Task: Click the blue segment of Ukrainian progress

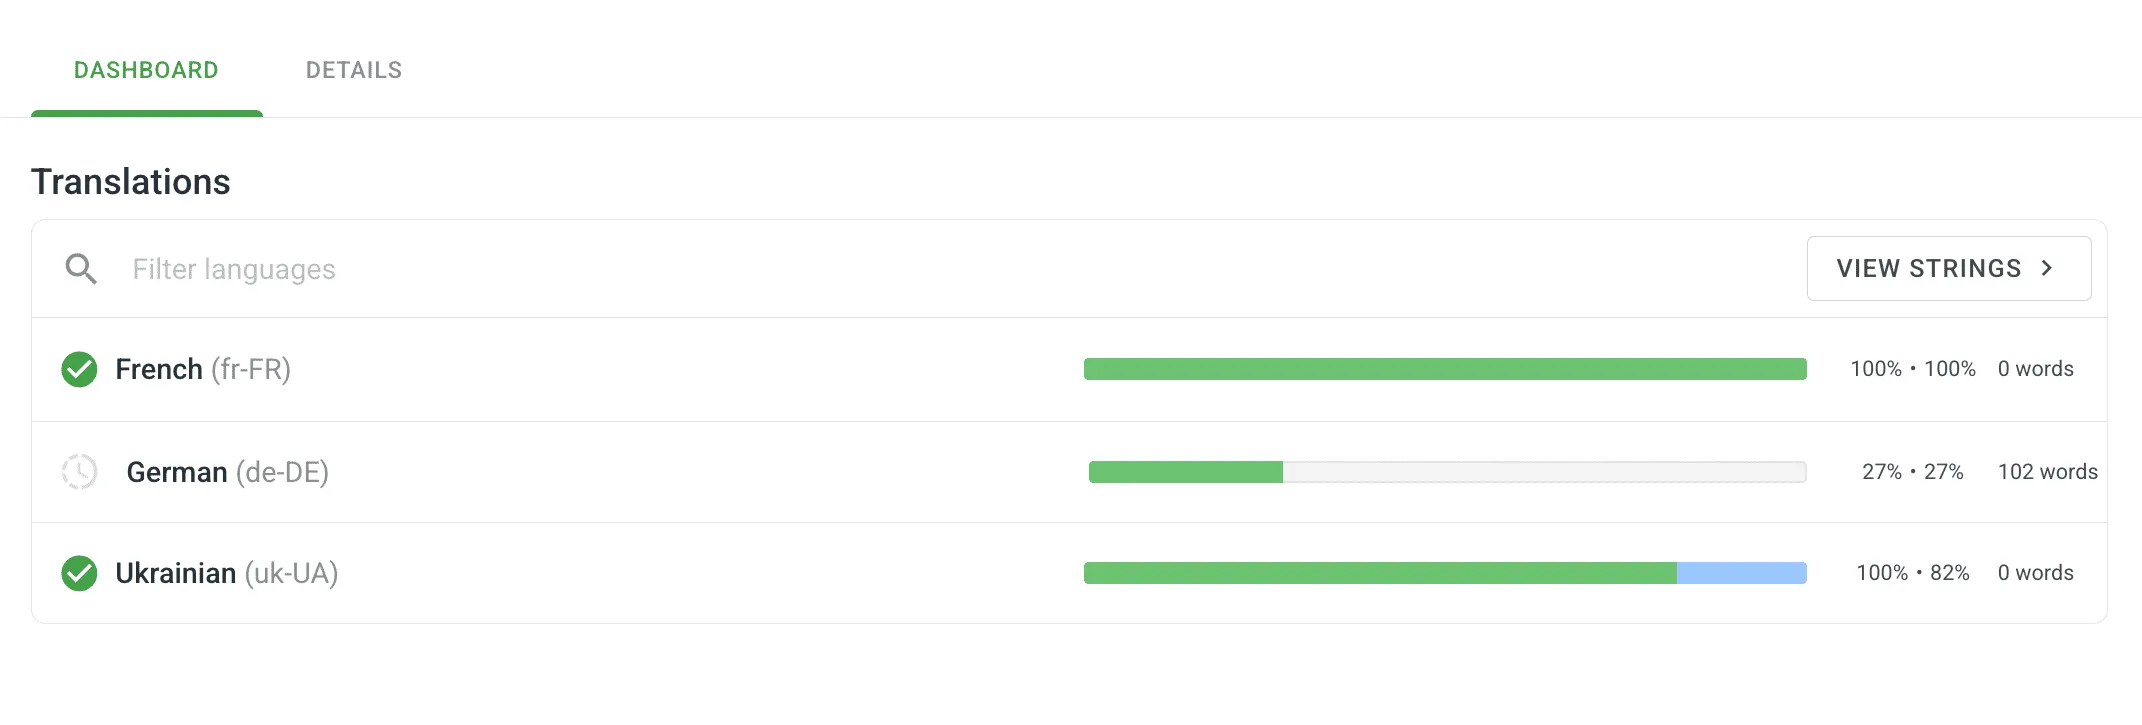Action: [x=1741, y=573]
